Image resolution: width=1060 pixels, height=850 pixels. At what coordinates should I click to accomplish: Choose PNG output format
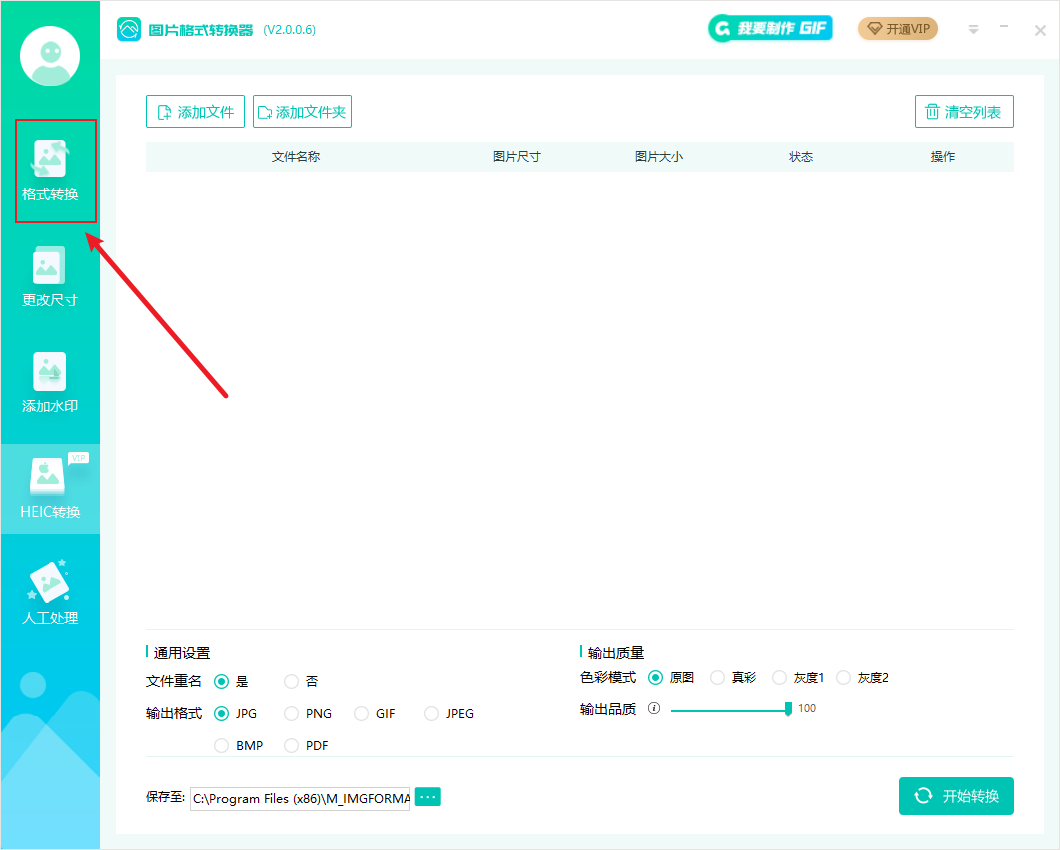tap(291, 713)
